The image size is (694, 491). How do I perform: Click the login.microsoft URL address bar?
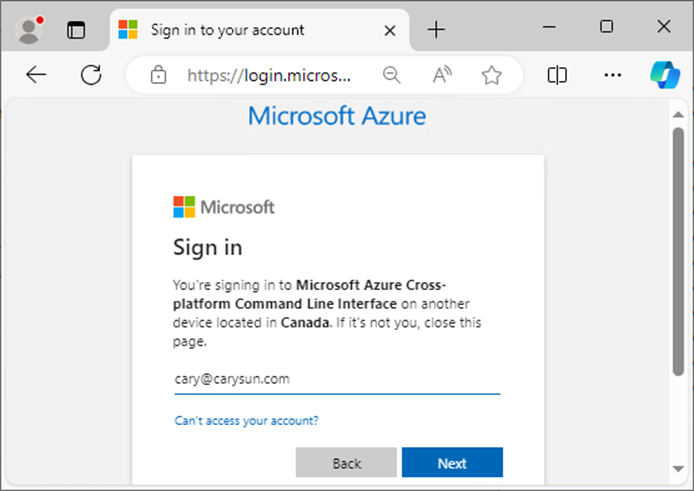pyautogui.click(x=269, y=75)
